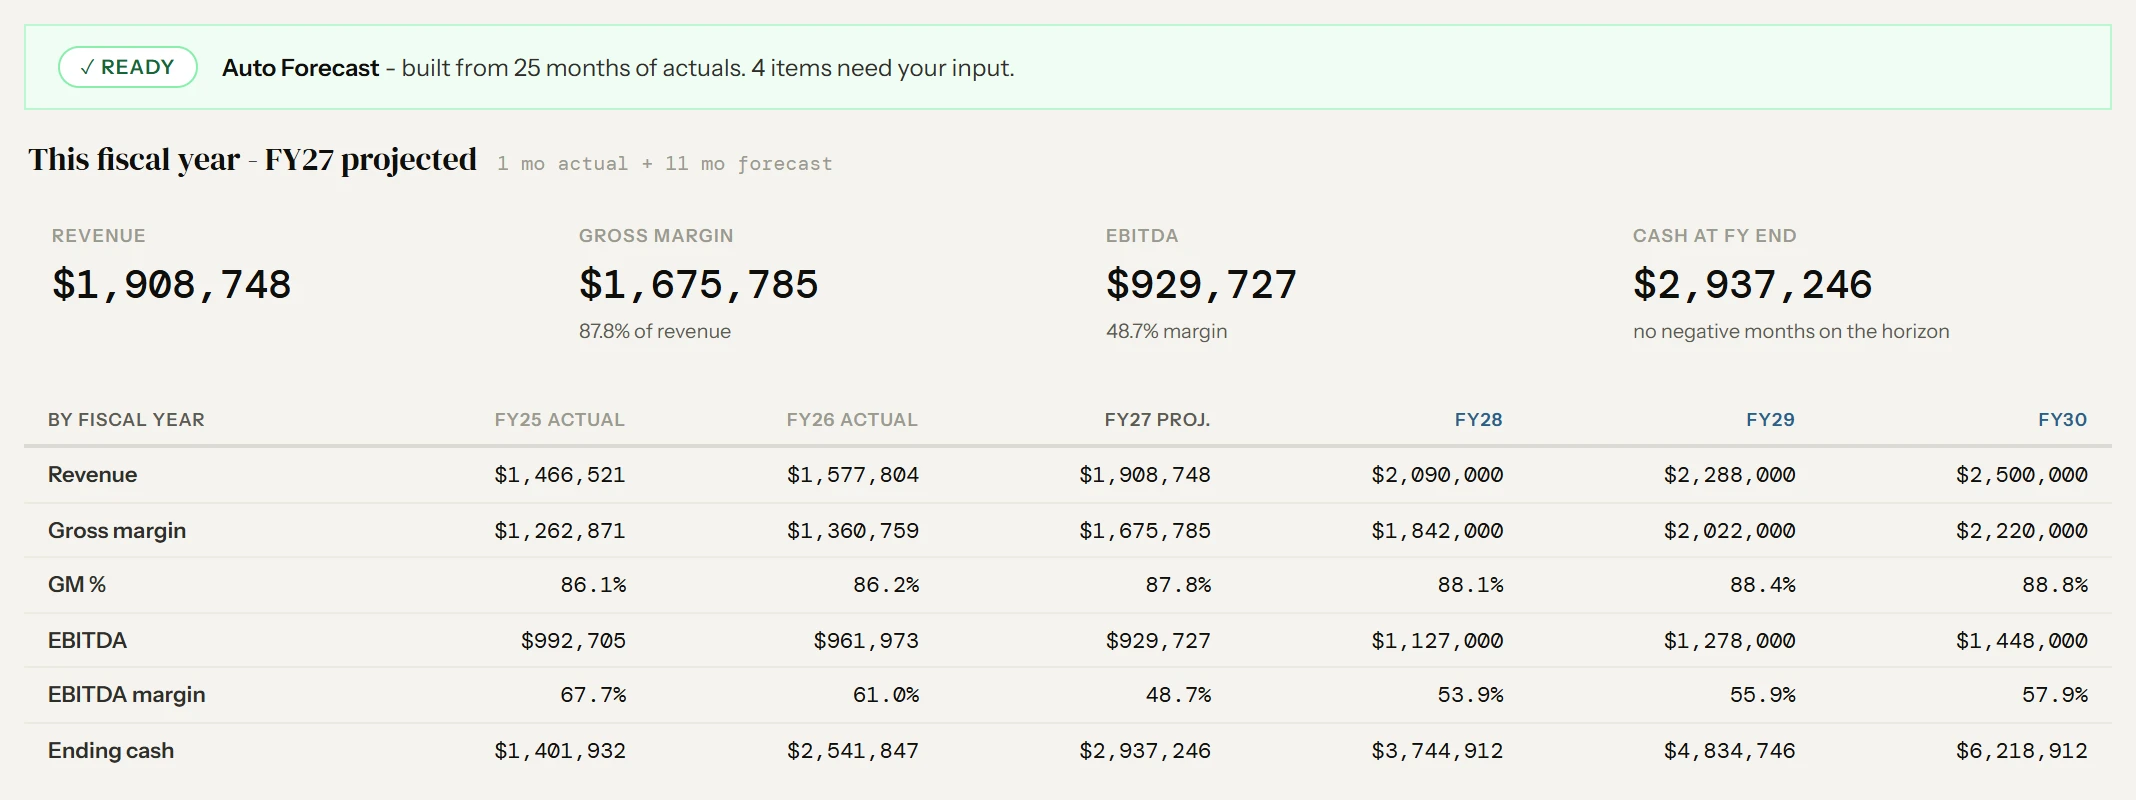Click the "GM %" row label
2136x800 pixels.
coord(77,584)
